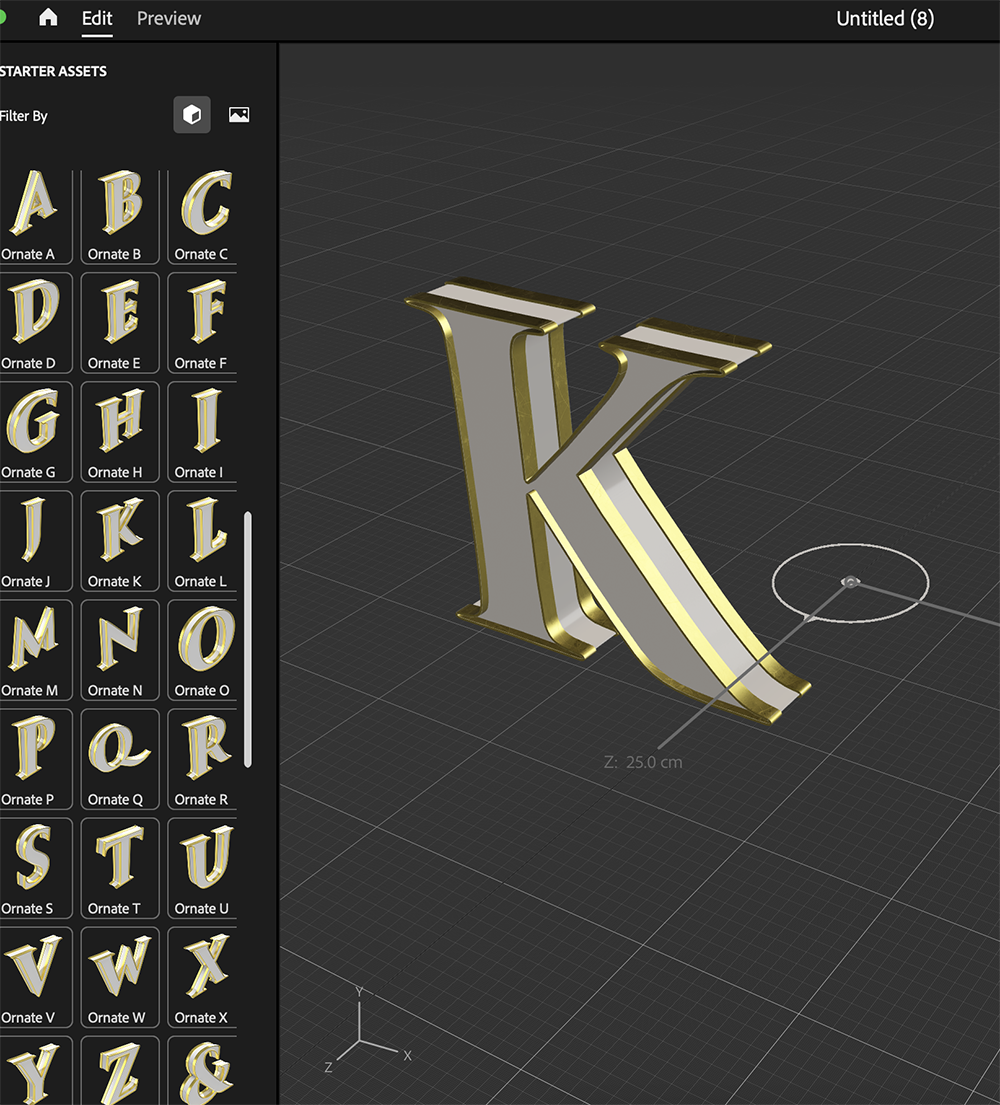Viewport: 1000px width, 1105px height.
Task: Select the Edit tab
Action: point(96,17)
